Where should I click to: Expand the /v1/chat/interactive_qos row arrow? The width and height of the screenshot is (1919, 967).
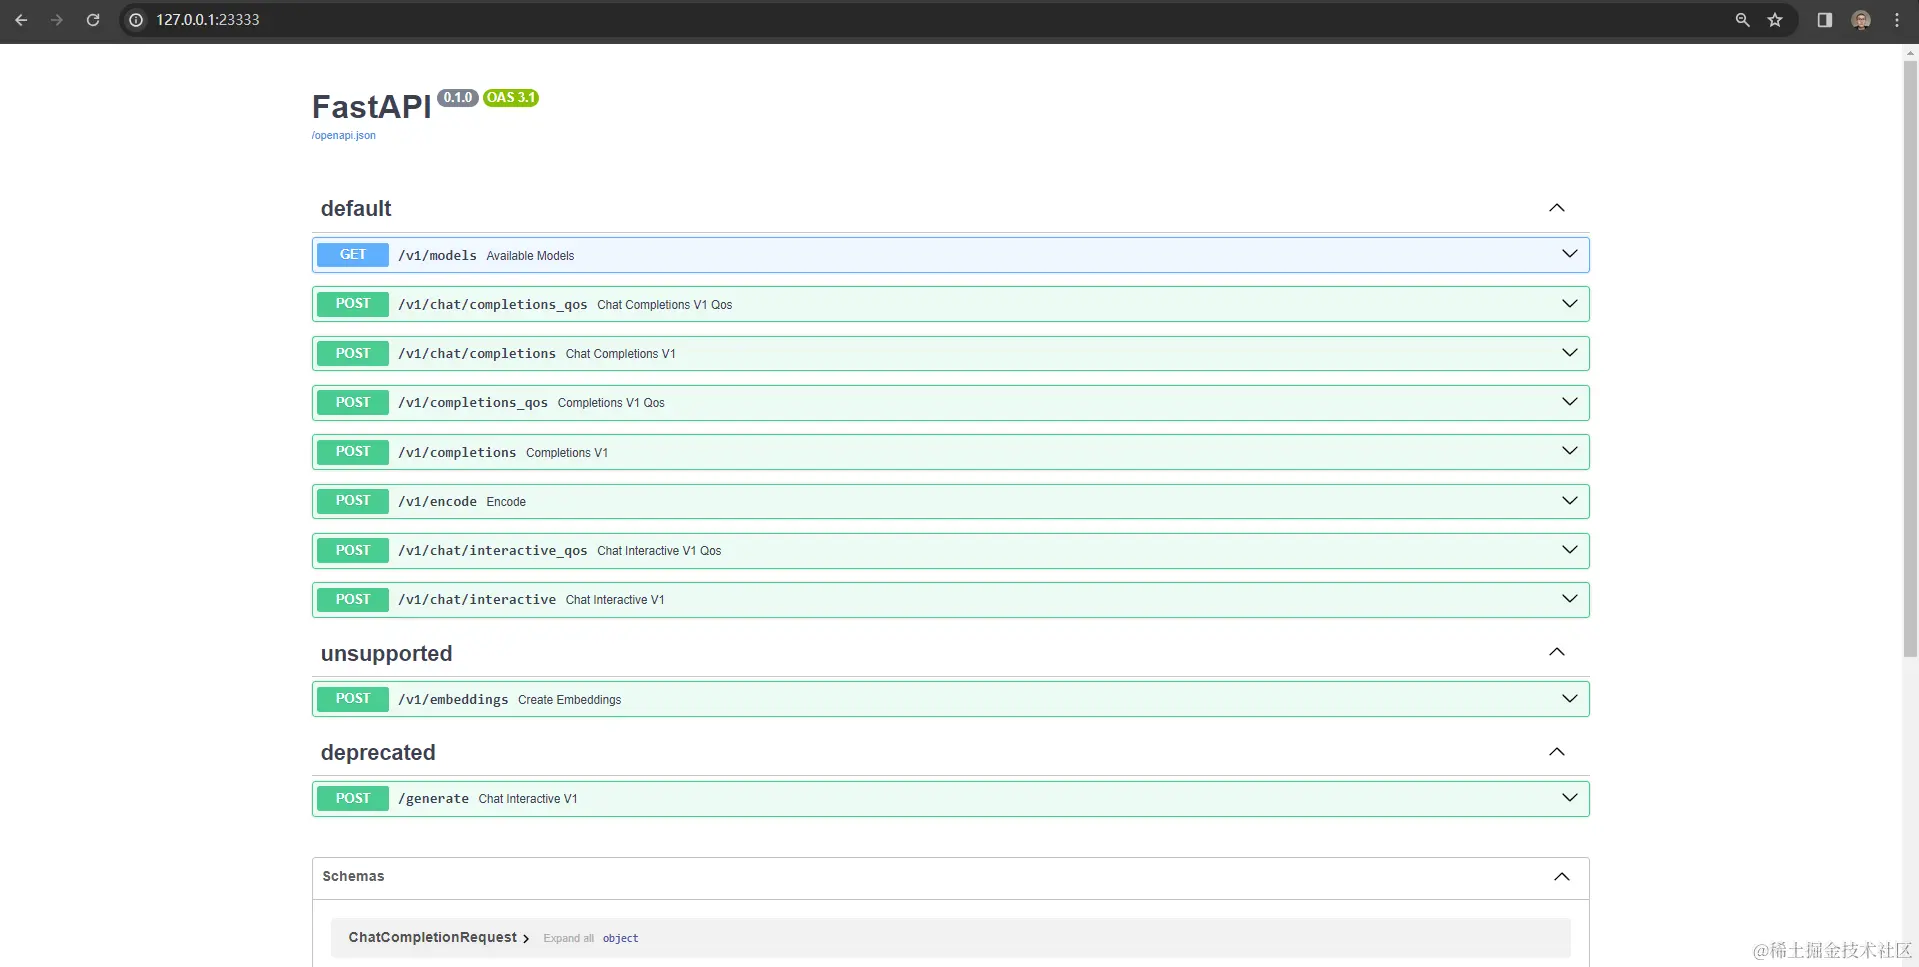(x=1570, y=550)
